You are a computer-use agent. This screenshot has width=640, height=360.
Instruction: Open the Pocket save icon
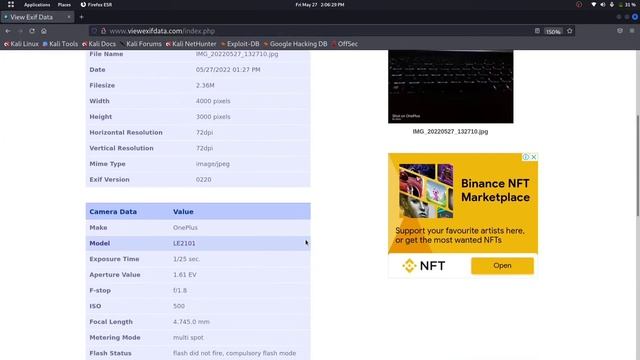(x=620, y=31)
